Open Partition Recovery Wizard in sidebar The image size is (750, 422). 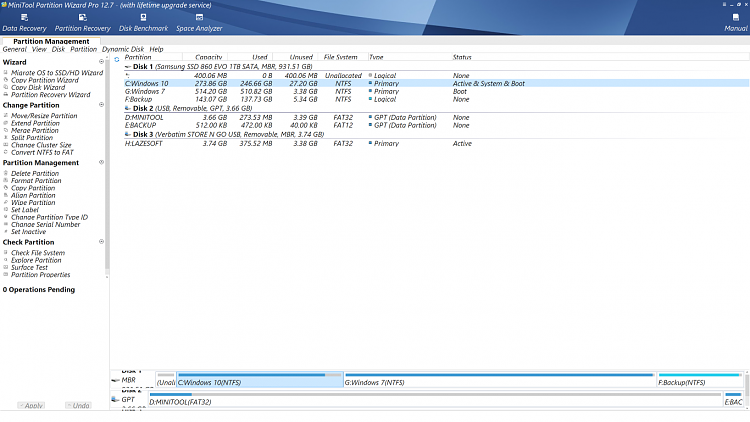(51, 95)
